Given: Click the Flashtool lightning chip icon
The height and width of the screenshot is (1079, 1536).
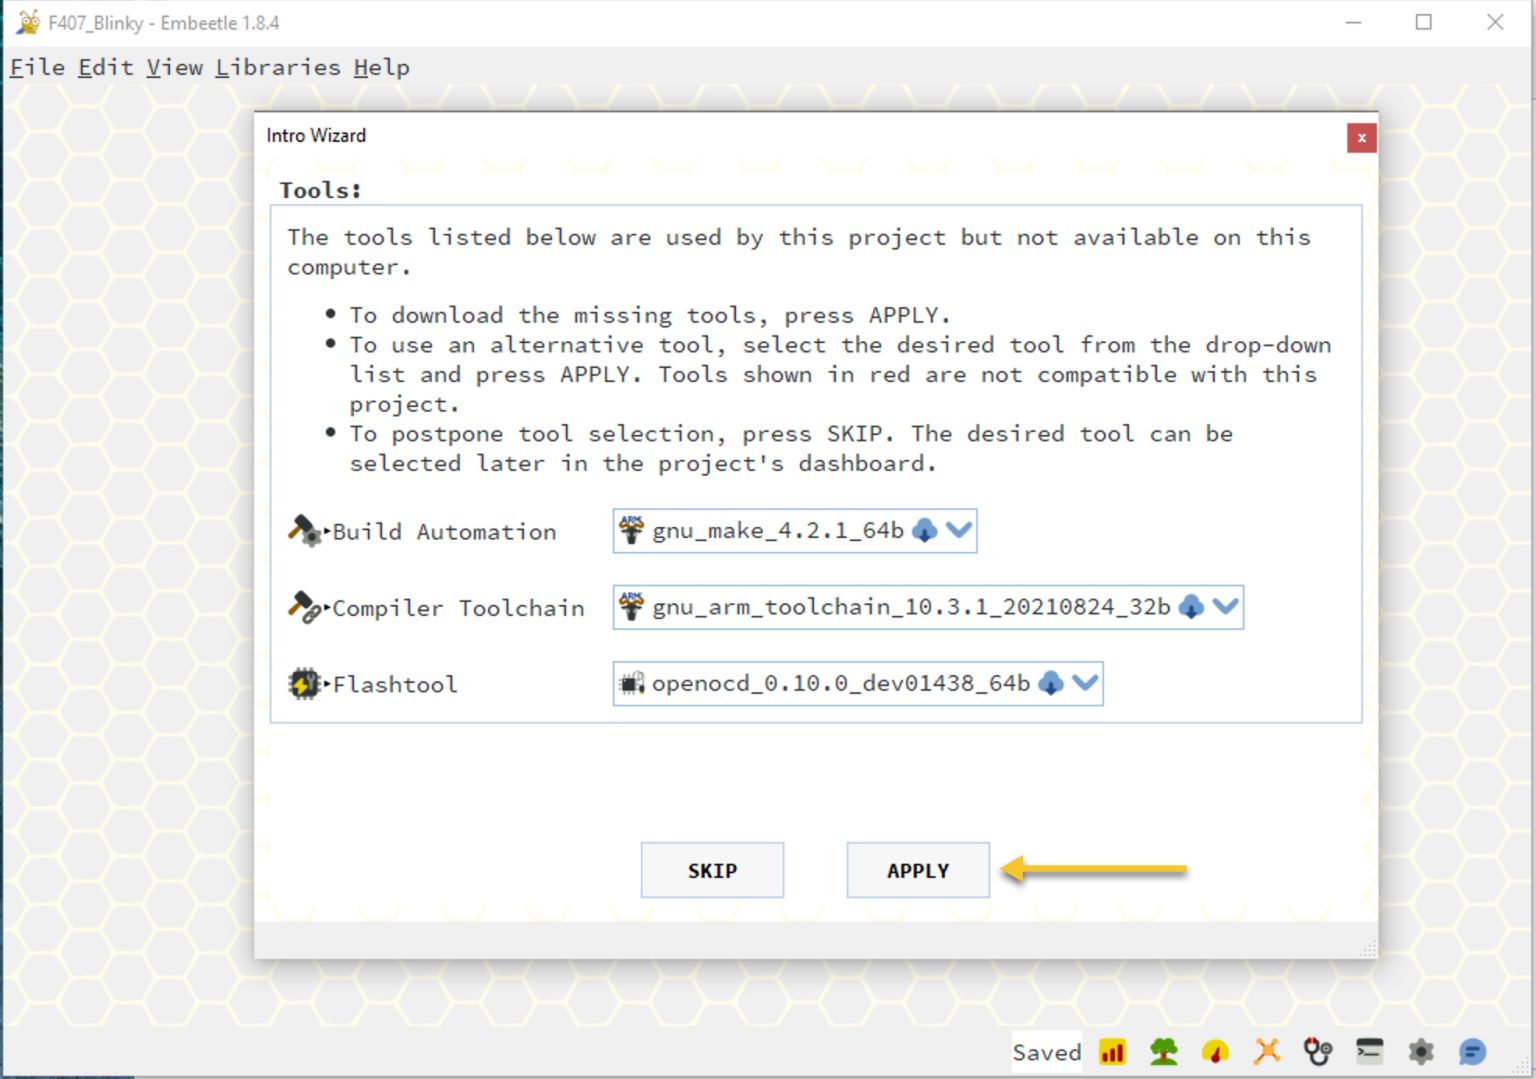Looking at the screenshot, I should [x=304, y=684].
